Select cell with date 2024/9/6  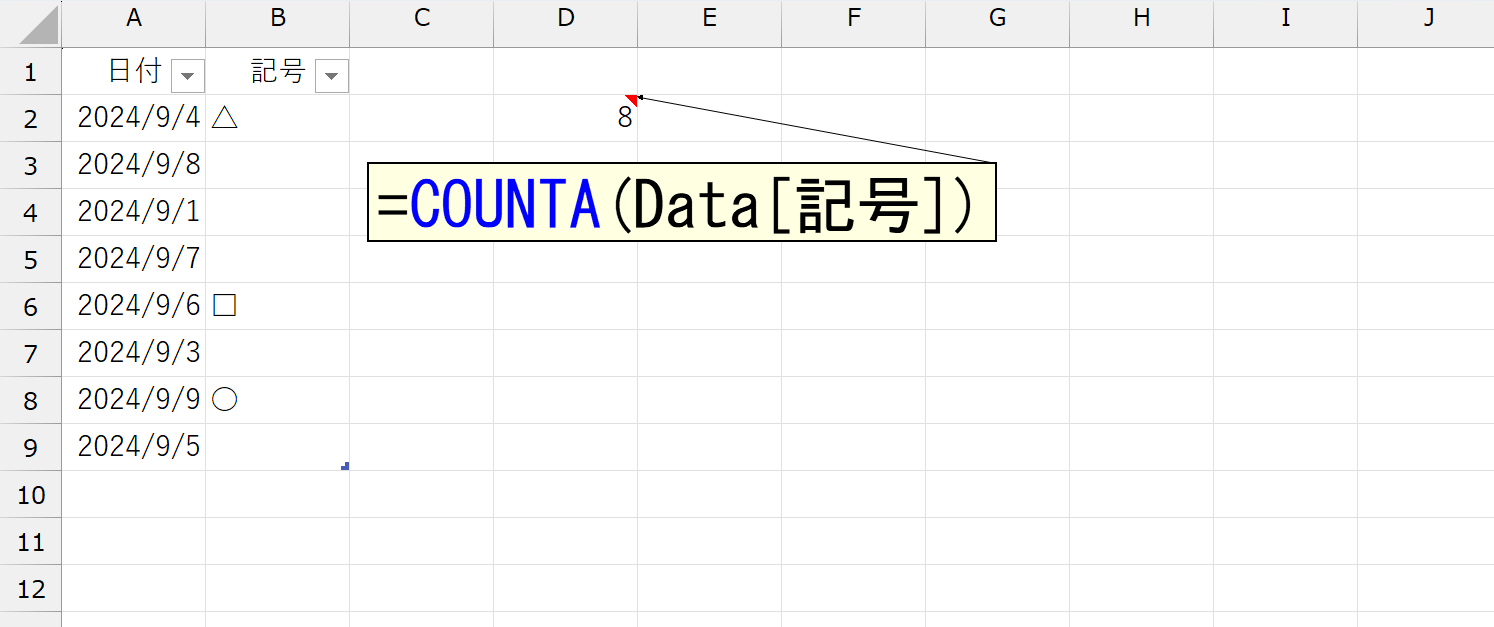(134, 306)
